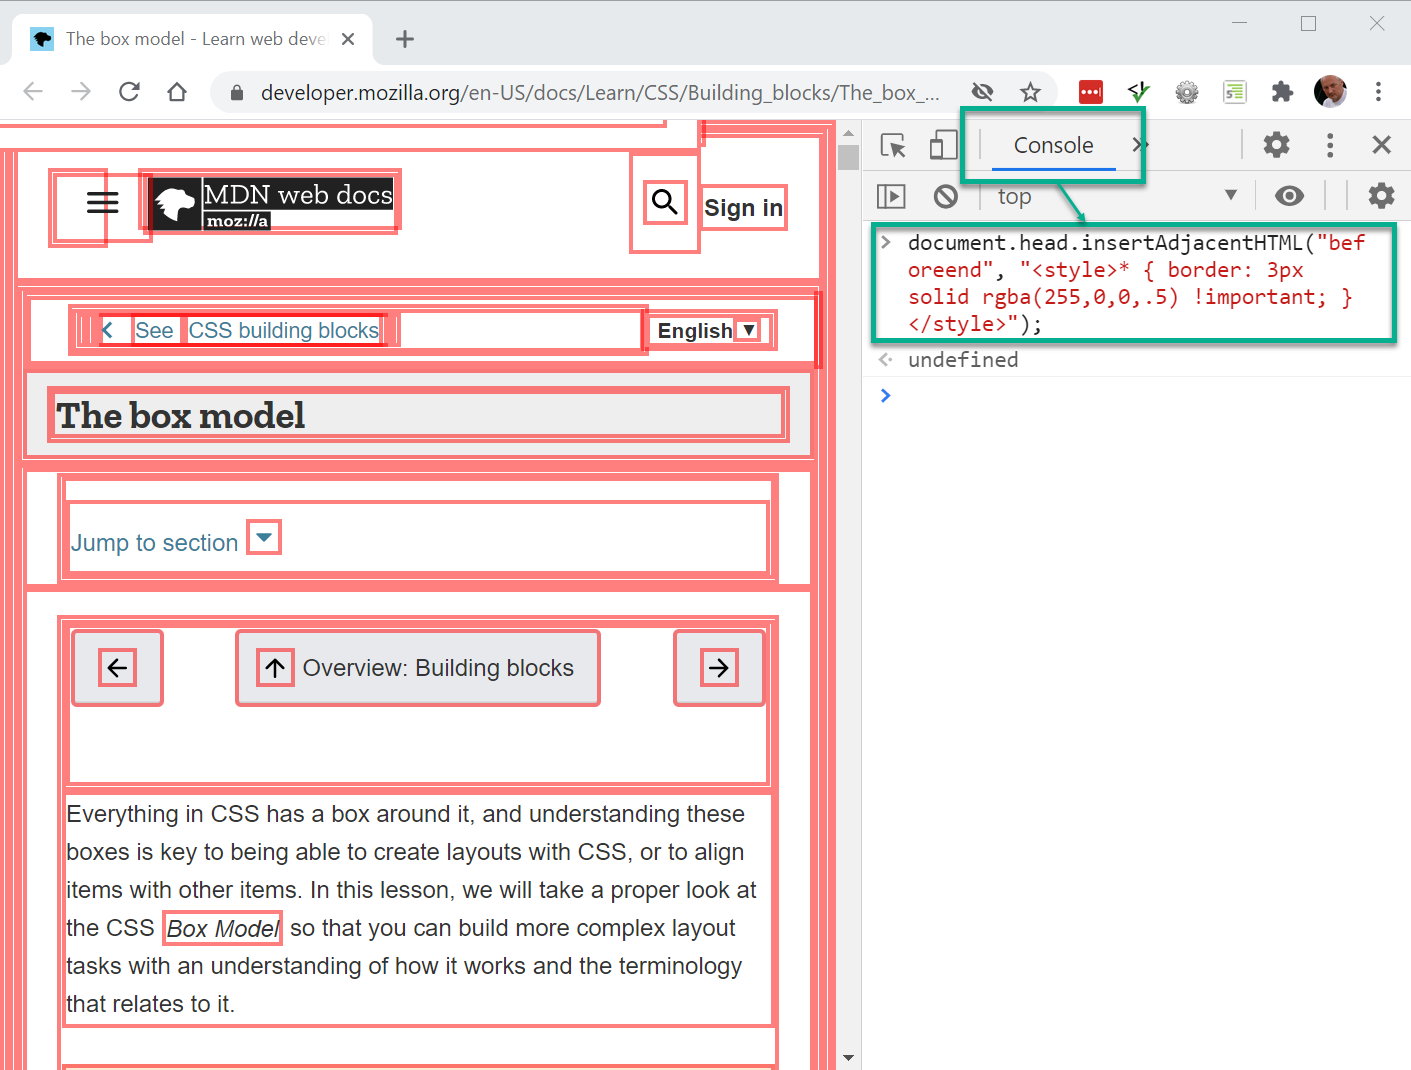Open MDN search with the magnifier icon

click(x=664, y=201)
